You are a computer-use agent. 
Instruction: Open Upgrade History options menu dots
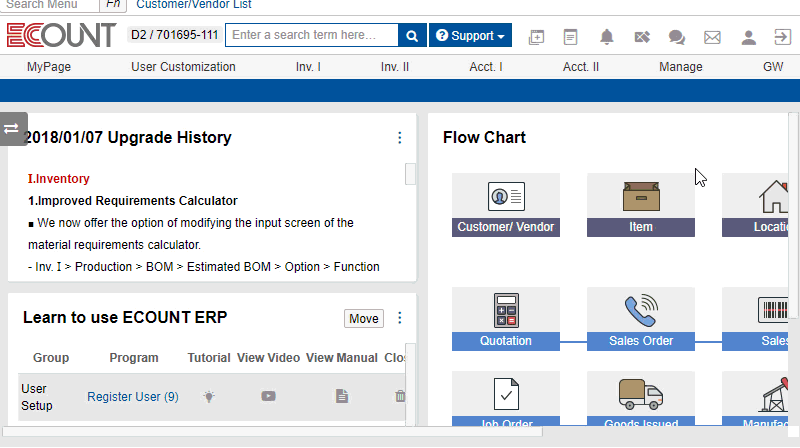point(399,138)
